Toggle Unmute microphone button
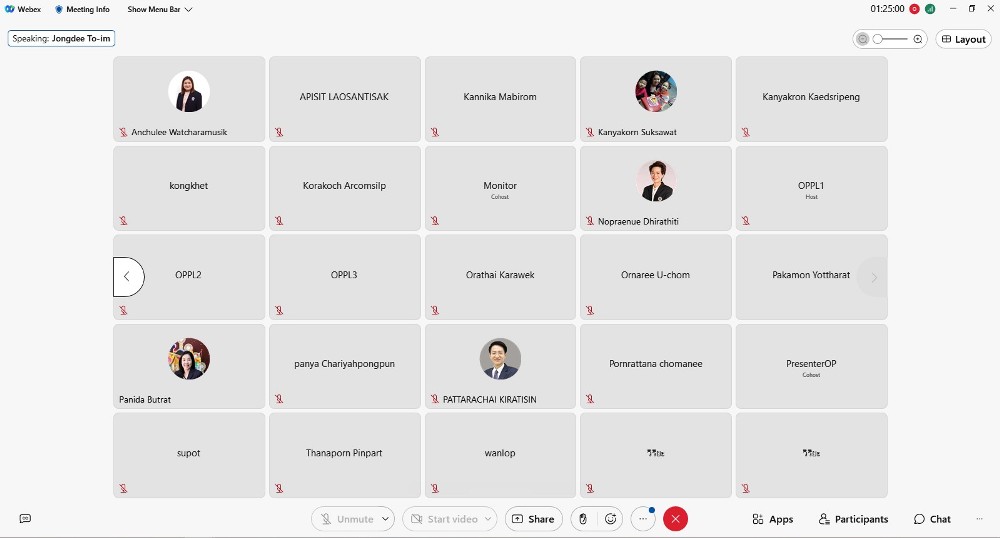Image resolution: width=1000 pixels, height=538 pixels. tap(346, 519)
